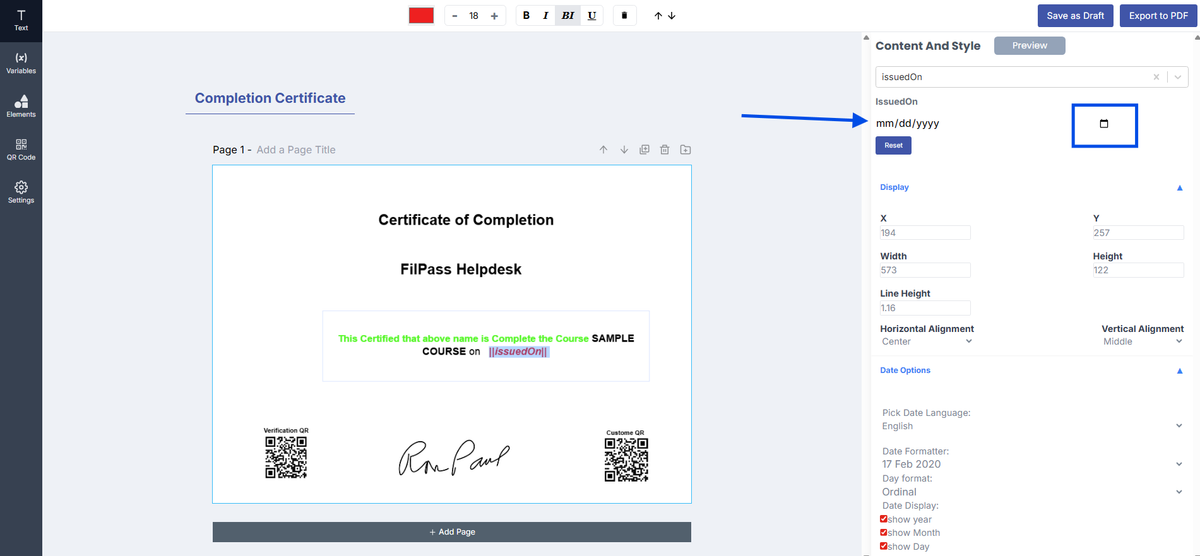Screen dimensions: 1200x556
Task: Click Save as Draft button
Action: (x=1075, y=16)
